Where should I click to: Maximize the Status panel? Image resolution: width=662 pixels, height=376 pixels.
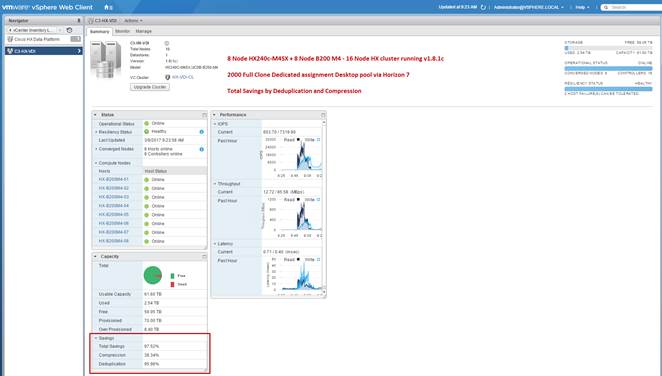pyautogui.click(x=204, y=115)
